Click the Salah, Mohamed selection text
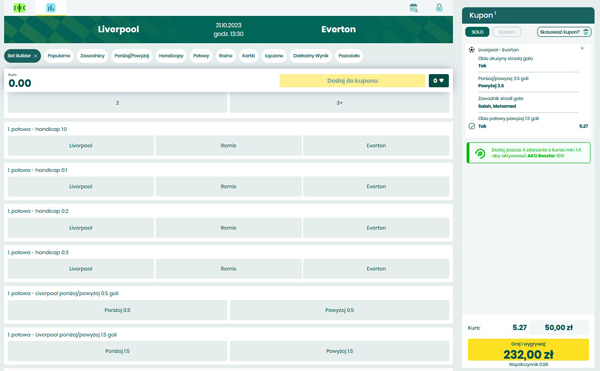The image size is (600, 371). [x=497, y=106]
